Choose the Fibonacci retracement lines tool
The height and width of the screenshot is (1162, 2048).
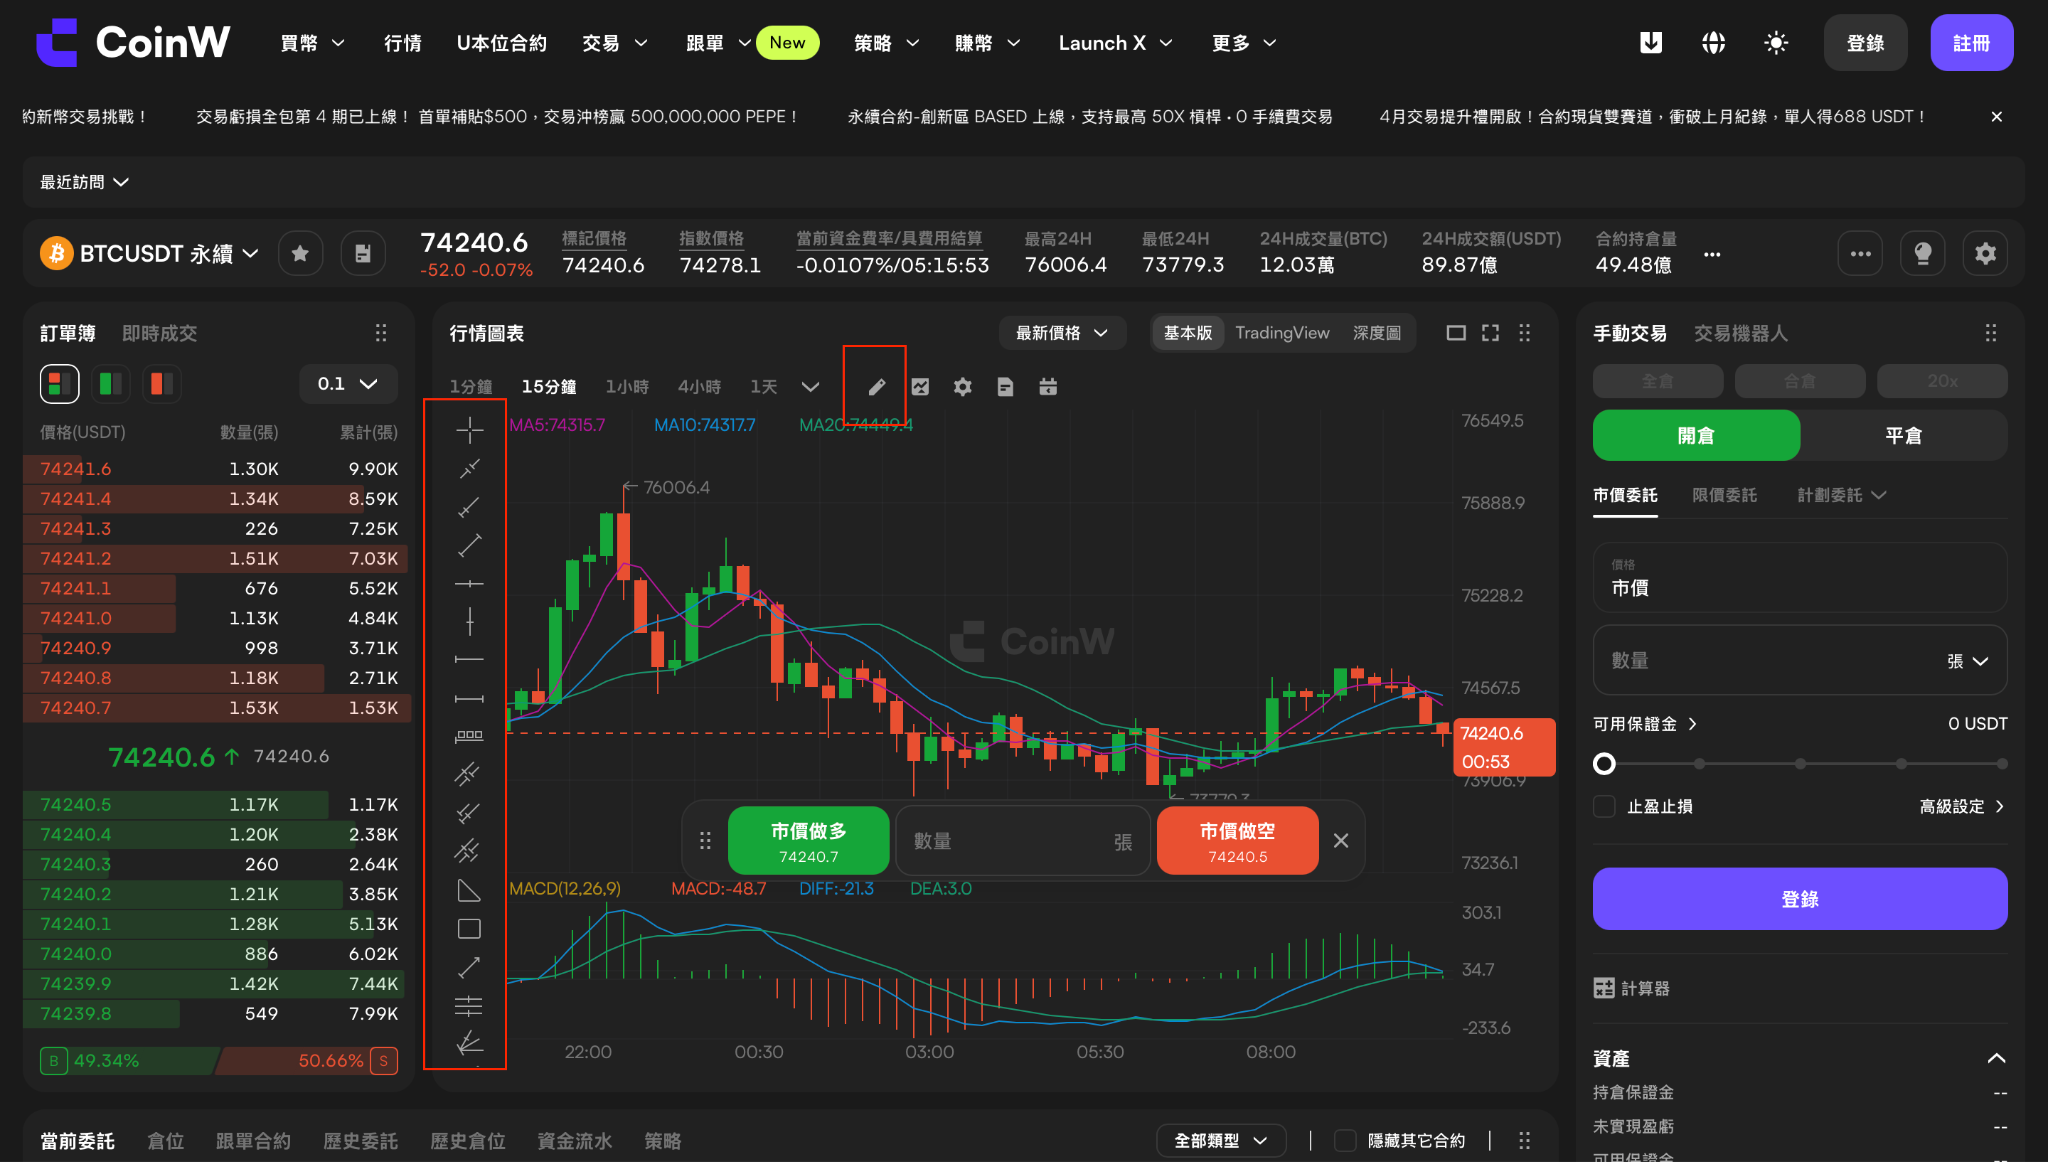coord(469,1005)
